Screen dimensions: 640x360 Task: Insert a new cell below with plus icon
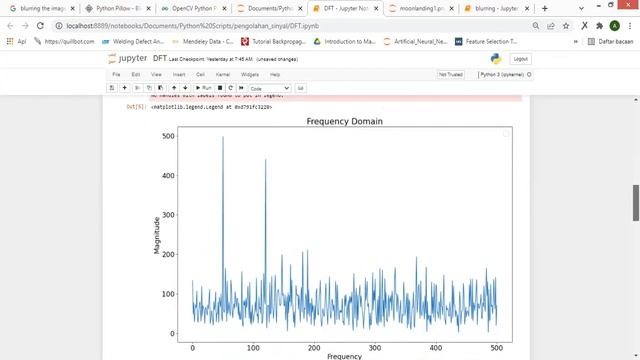tap(124, 88)
